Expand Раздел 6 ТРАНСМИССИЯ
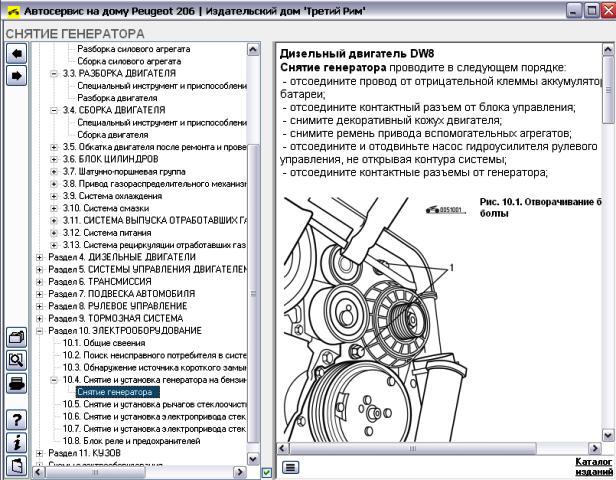Viewport: 616px width, 480px height. (39, 282)
